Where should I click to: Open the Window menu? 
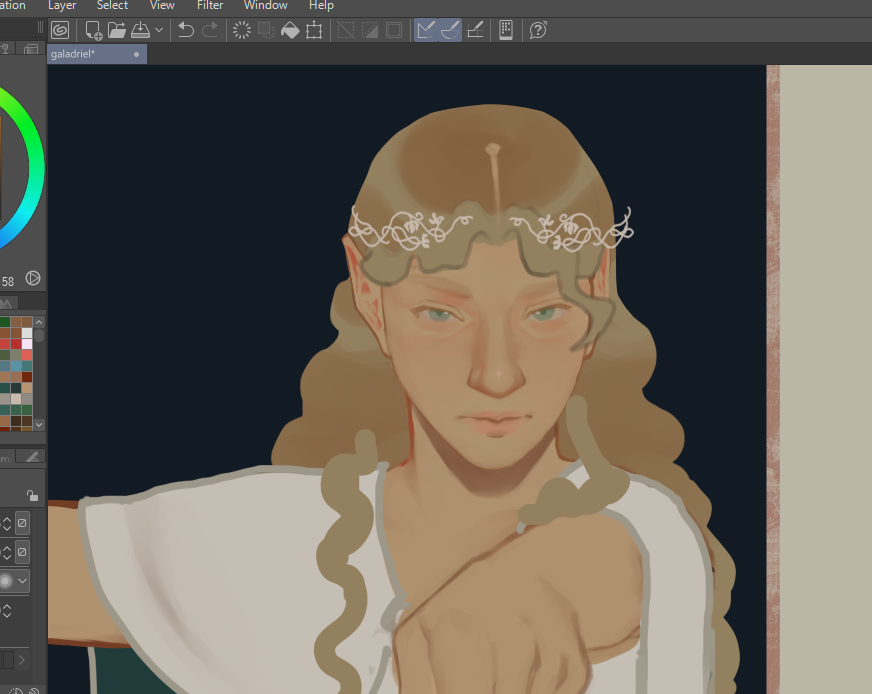pyautogui.click(x=265, y=6)
